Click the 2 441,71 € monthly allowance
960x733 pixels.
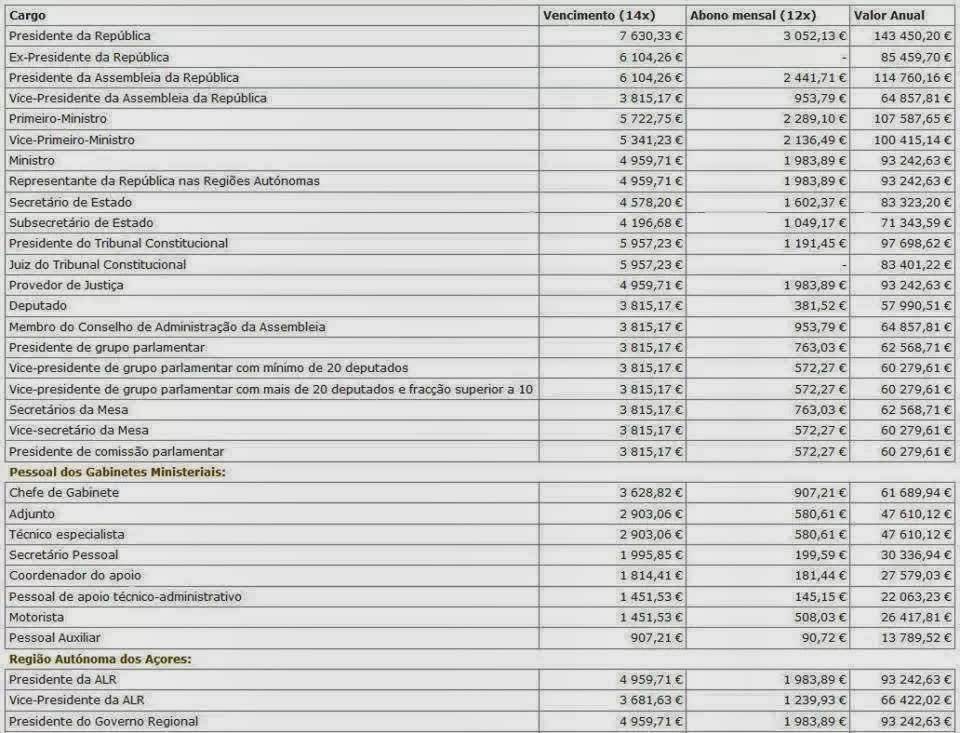coord(815,78)
